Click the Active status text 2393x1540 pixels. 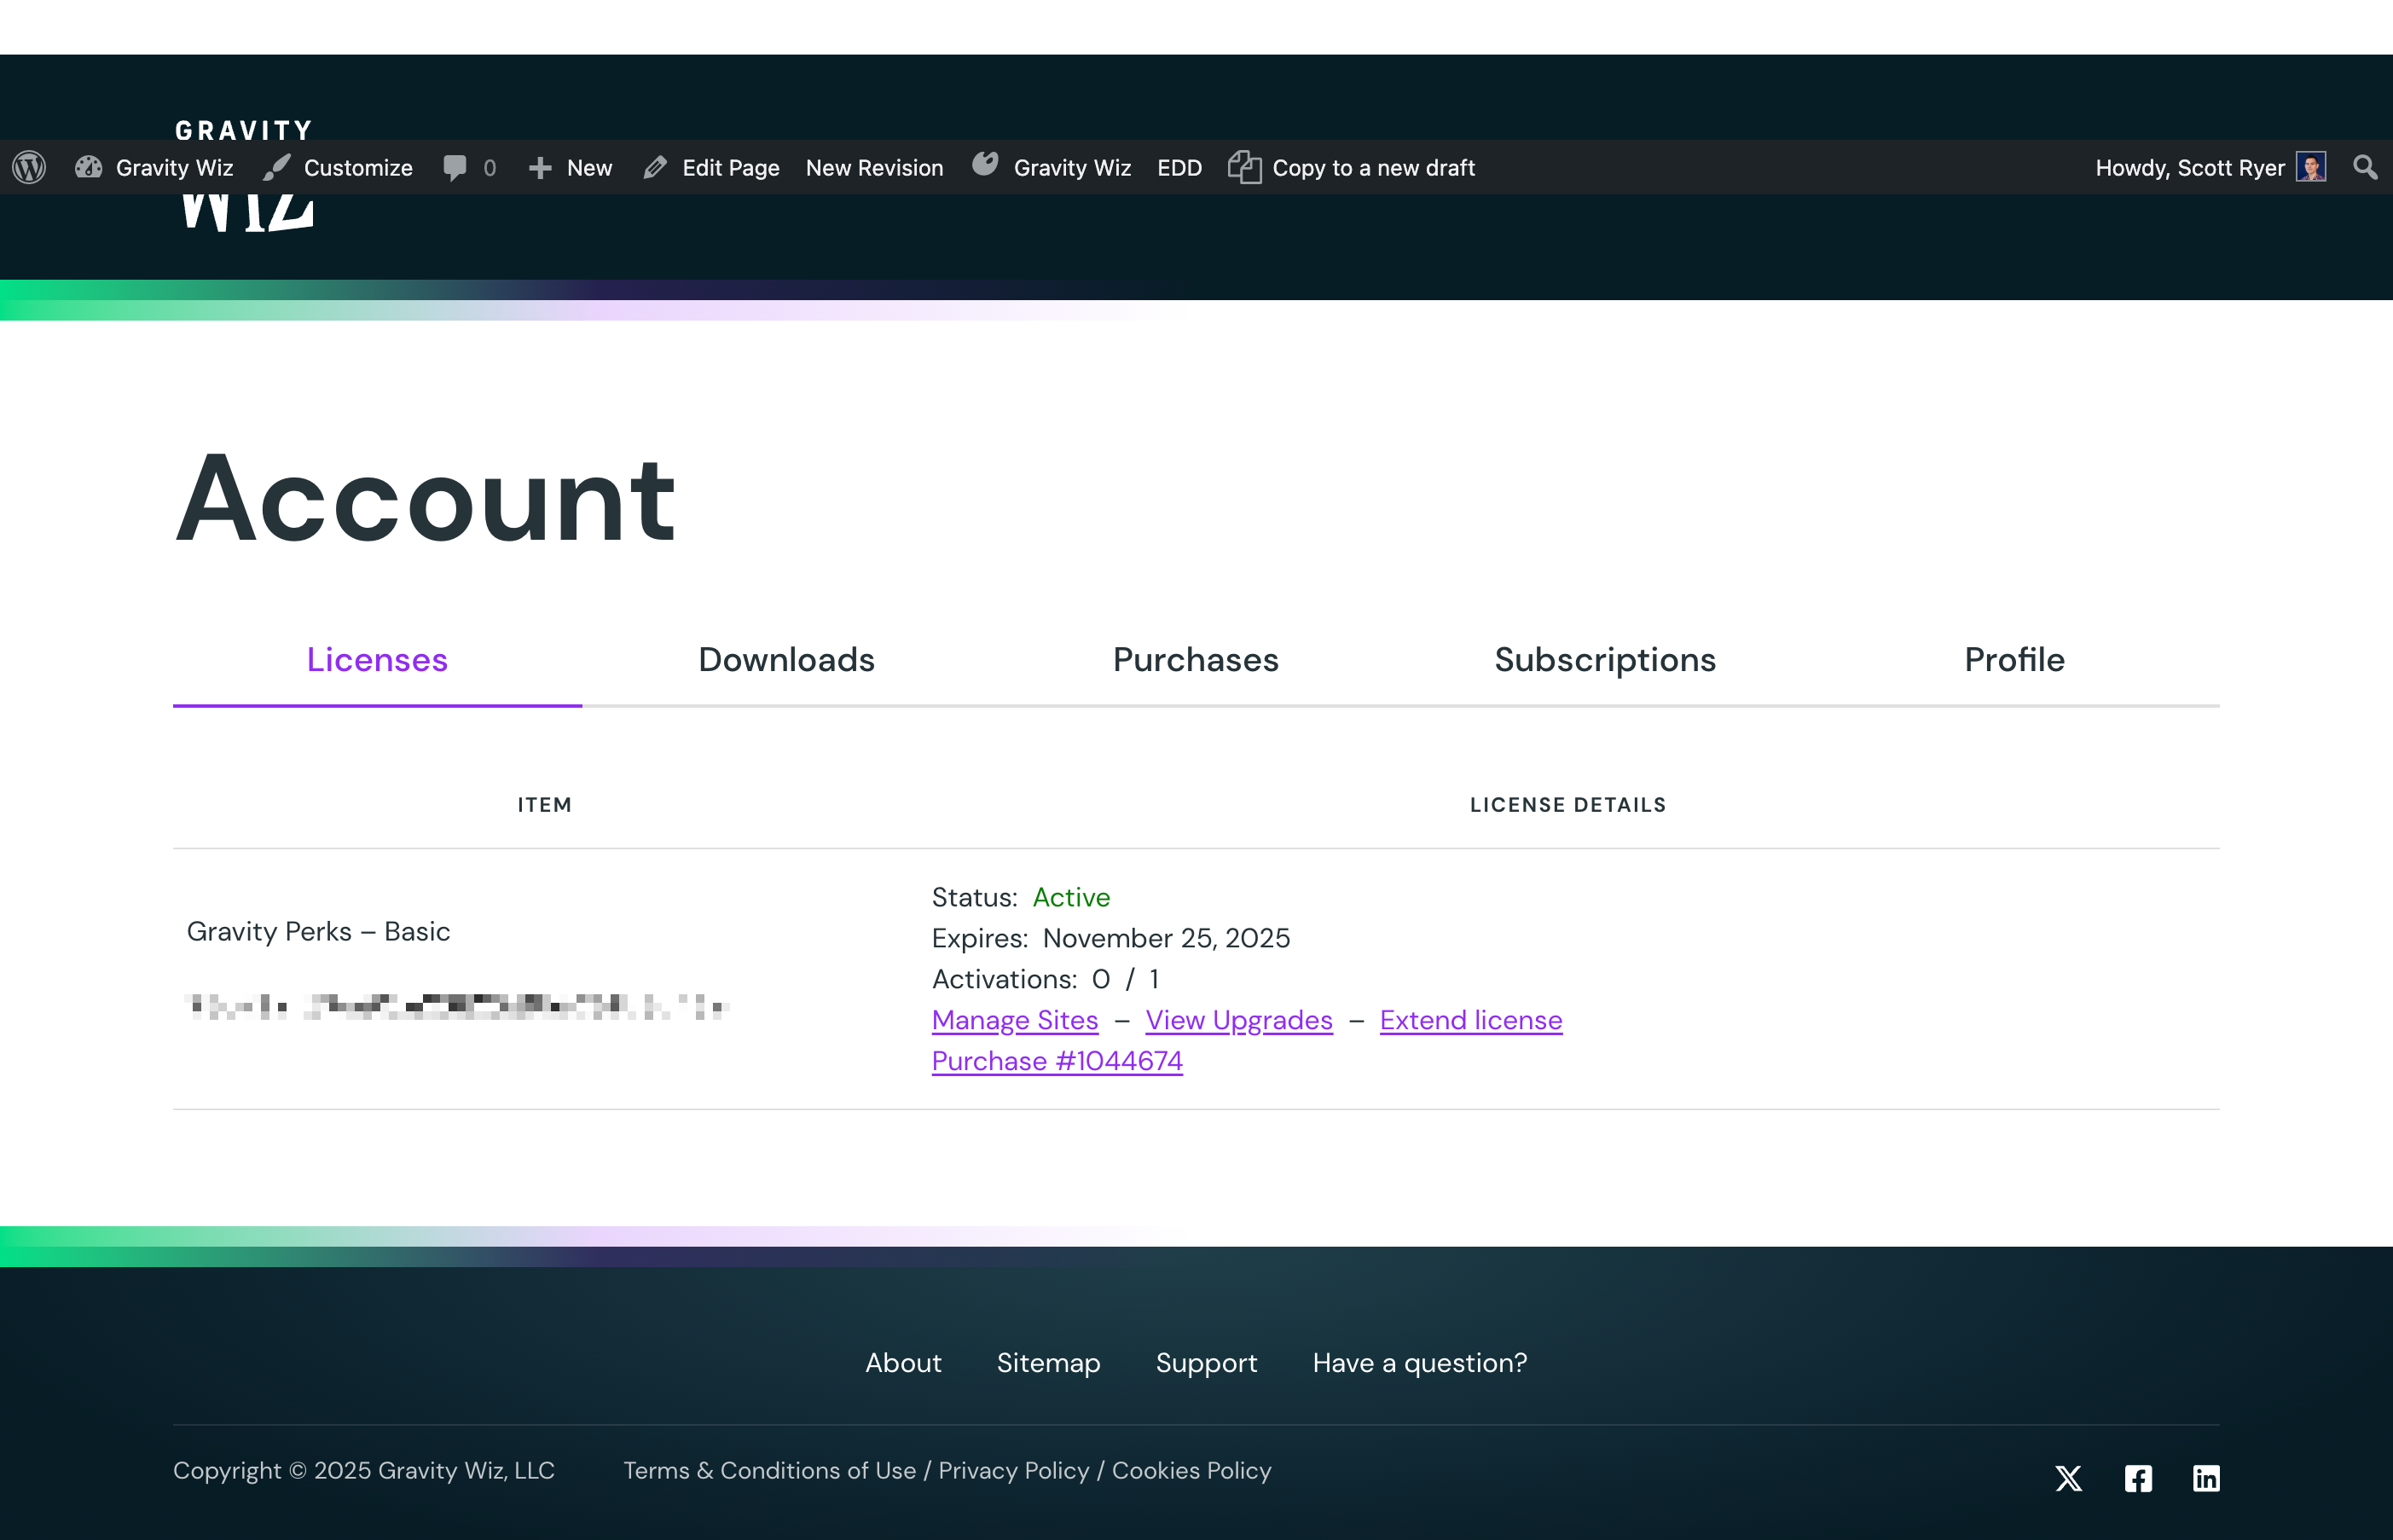tap(1071, 898)
